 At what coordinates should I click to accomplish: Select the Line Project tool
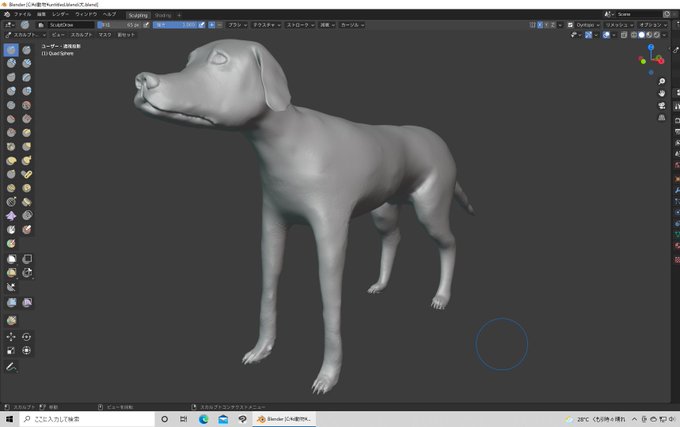click(11, 287)
